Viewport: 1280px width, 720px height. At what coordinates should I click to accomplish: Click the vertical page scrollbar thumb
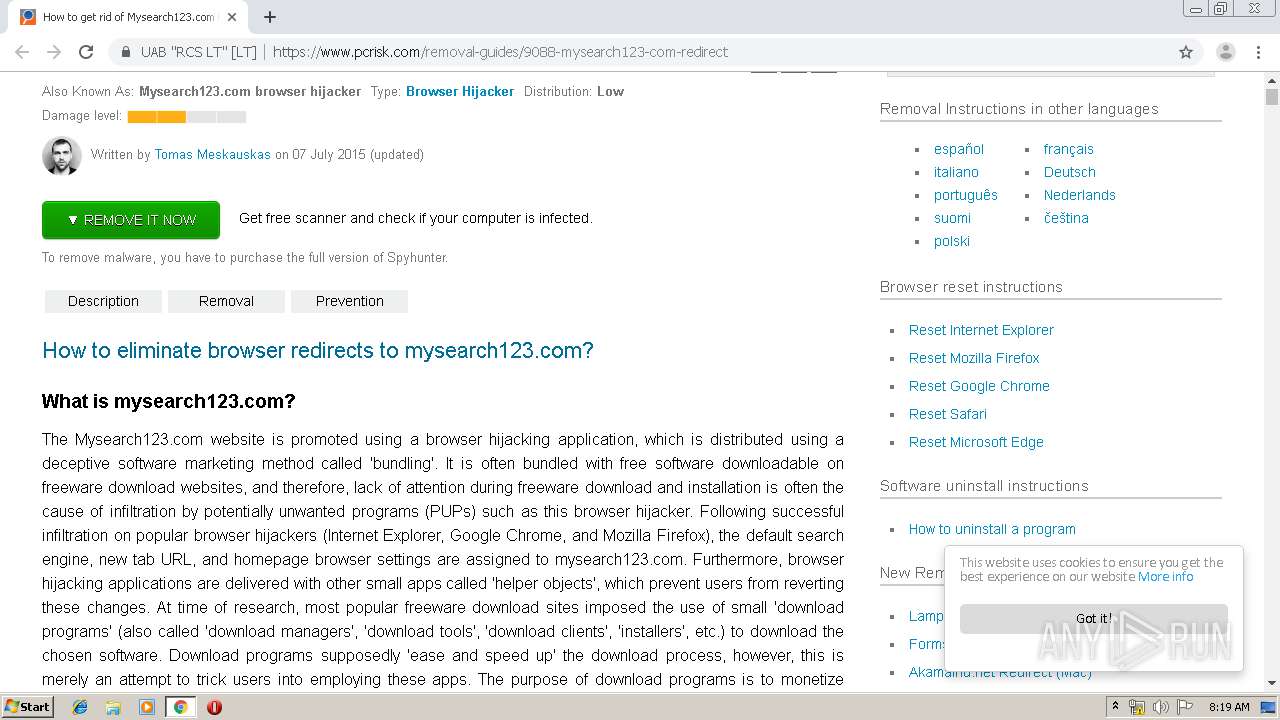(1271, 96)
